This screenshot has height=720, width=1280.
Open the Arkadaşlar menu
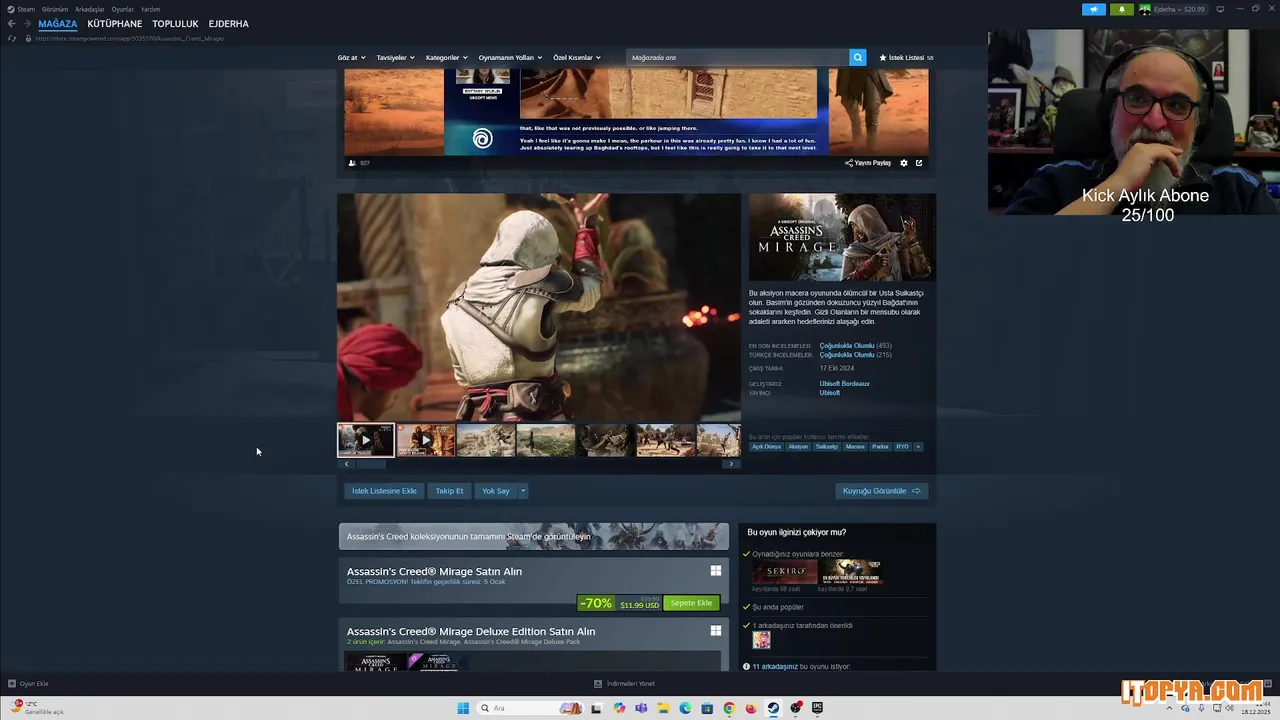(x=90, y=9)
